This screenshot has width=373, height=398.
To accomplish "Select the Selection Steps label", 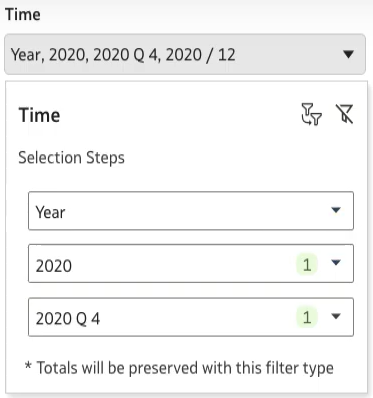I will click(71, 157).
